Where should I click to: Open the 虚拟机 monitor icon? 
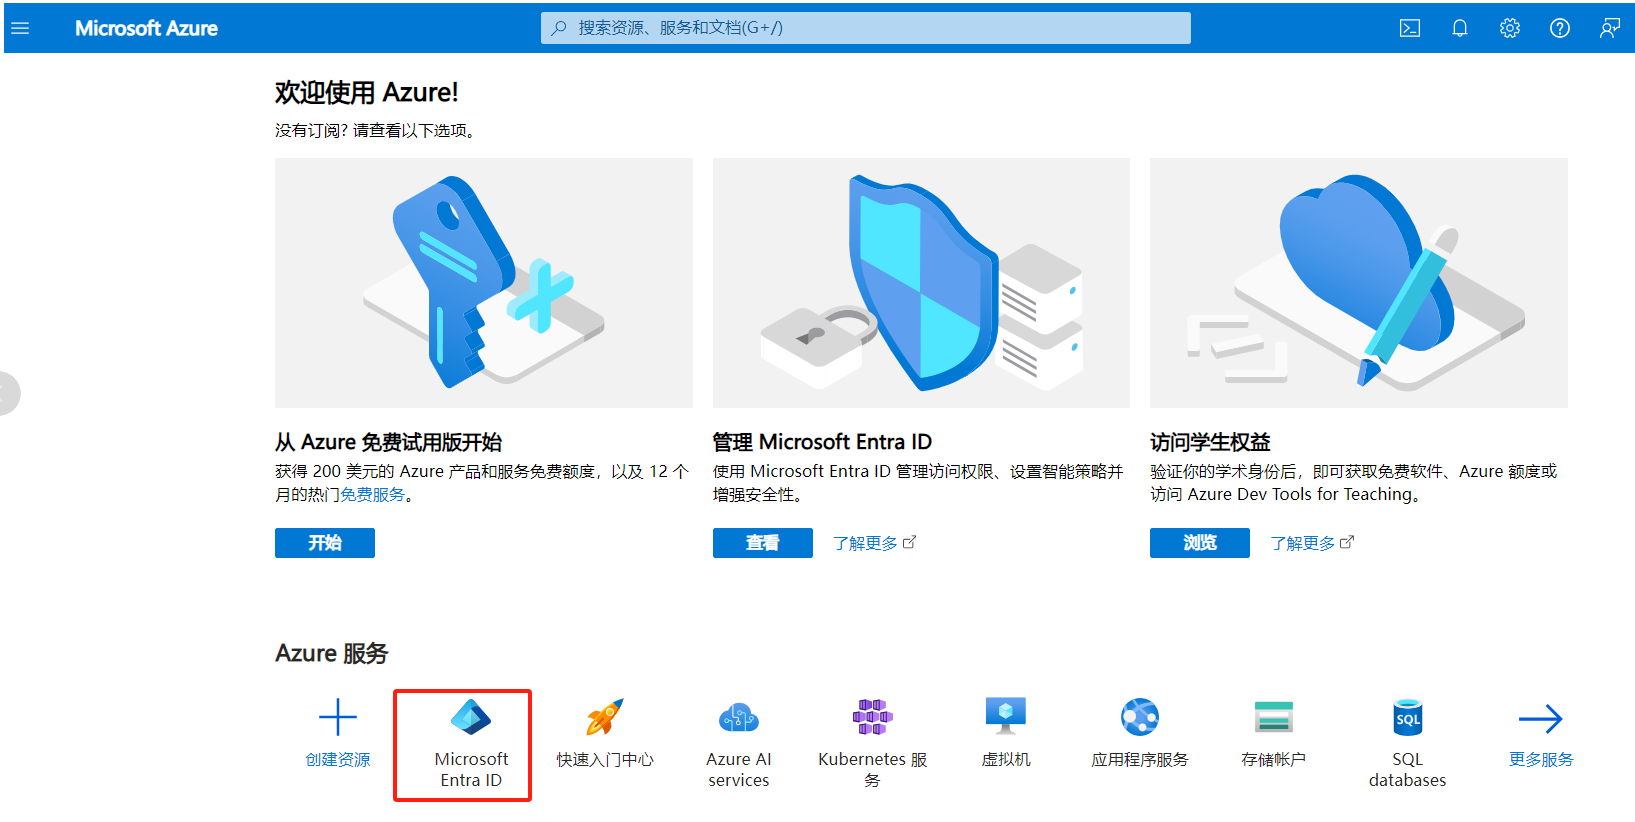point(1006,716)
